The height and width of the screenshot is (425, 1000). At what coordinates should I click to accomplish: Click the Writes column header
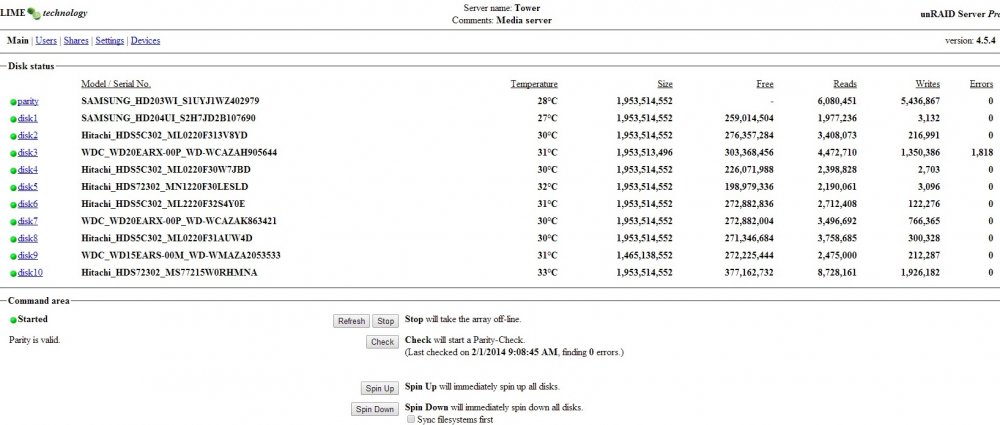928,84
